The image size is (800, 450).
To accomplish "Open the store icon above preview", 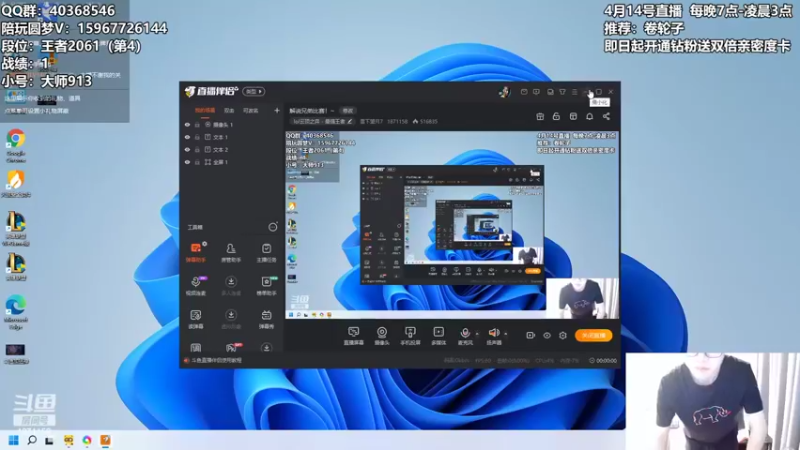I will pos(573,116).
